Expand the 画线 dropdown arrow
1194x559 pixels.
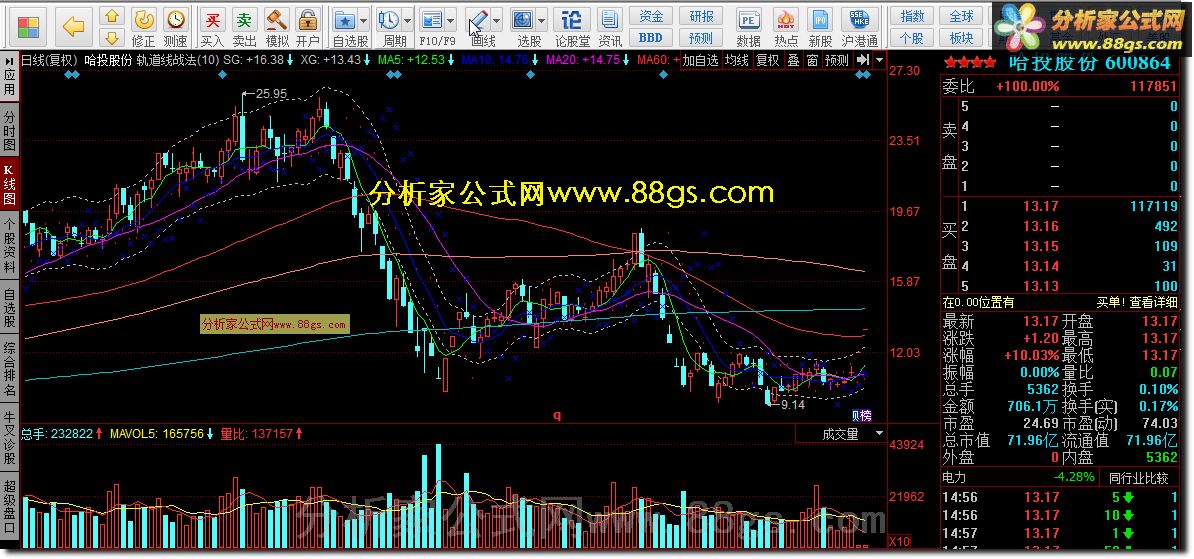(497, 20)
